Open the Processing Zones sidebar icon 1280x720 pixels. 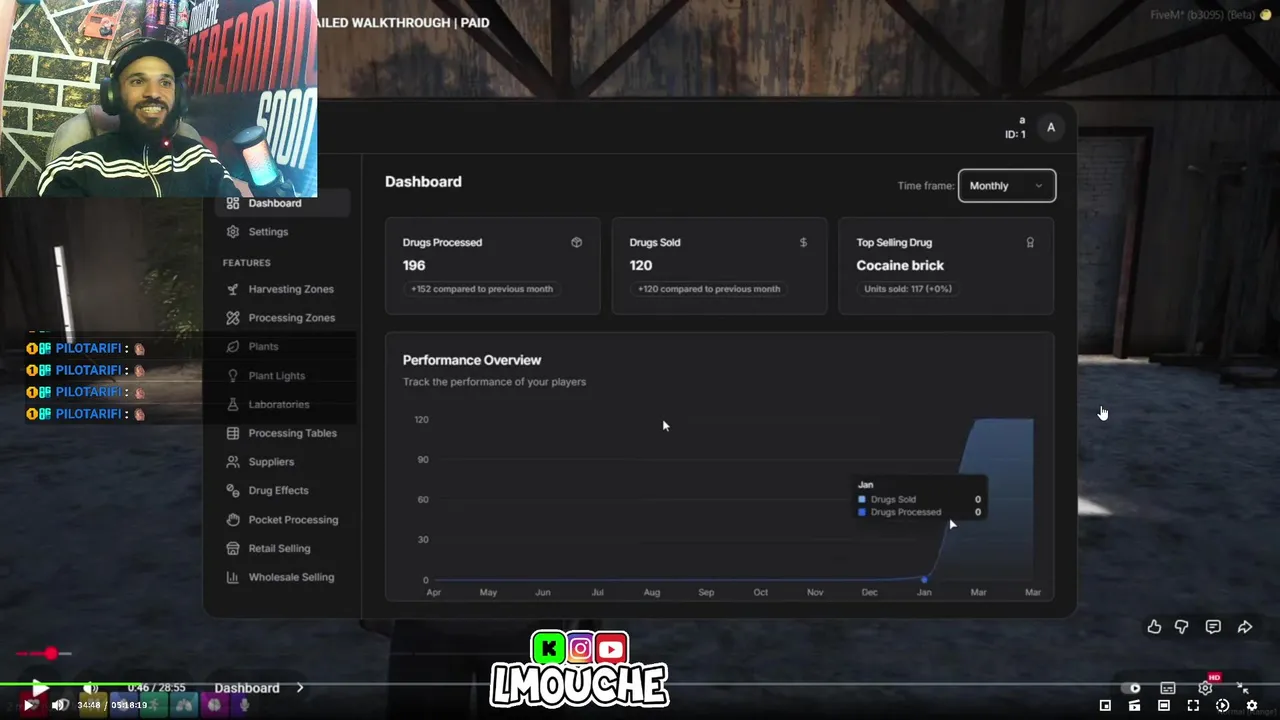(x=232, y=318)
